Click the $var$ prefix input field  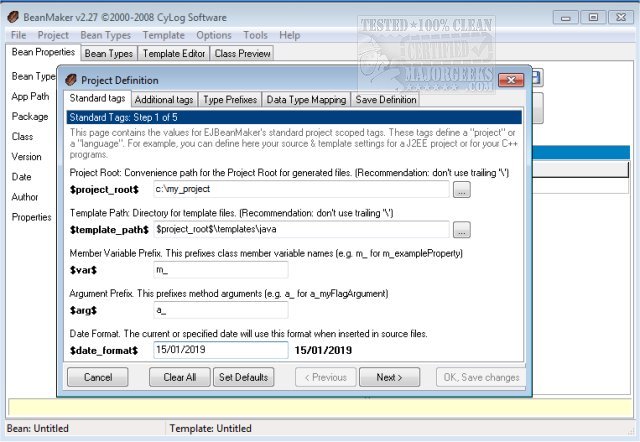[221, 270]
